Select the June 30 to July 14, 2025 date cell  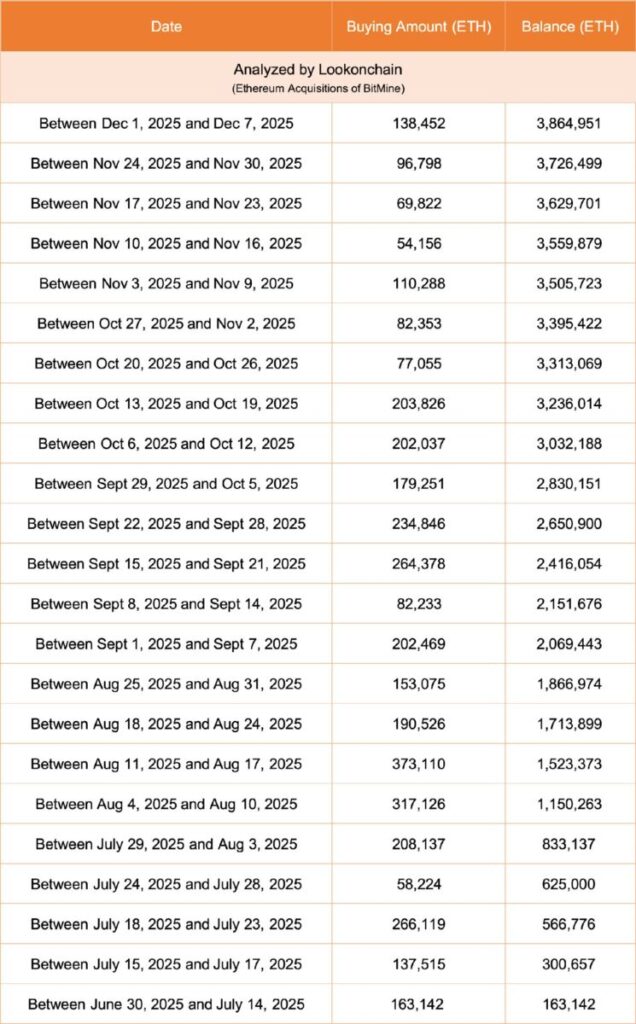(166, 1003)
